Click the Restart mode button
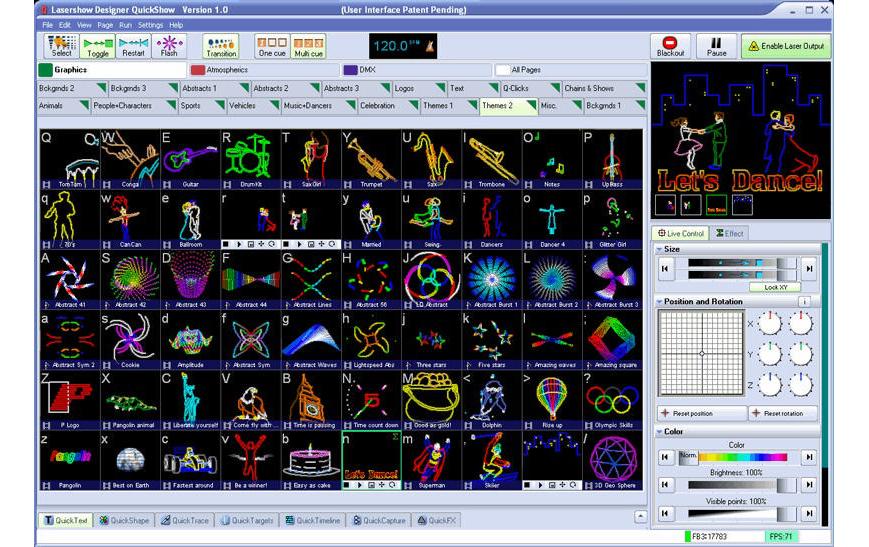This screenshot has height=547, width=869. (x=133, y=46)
